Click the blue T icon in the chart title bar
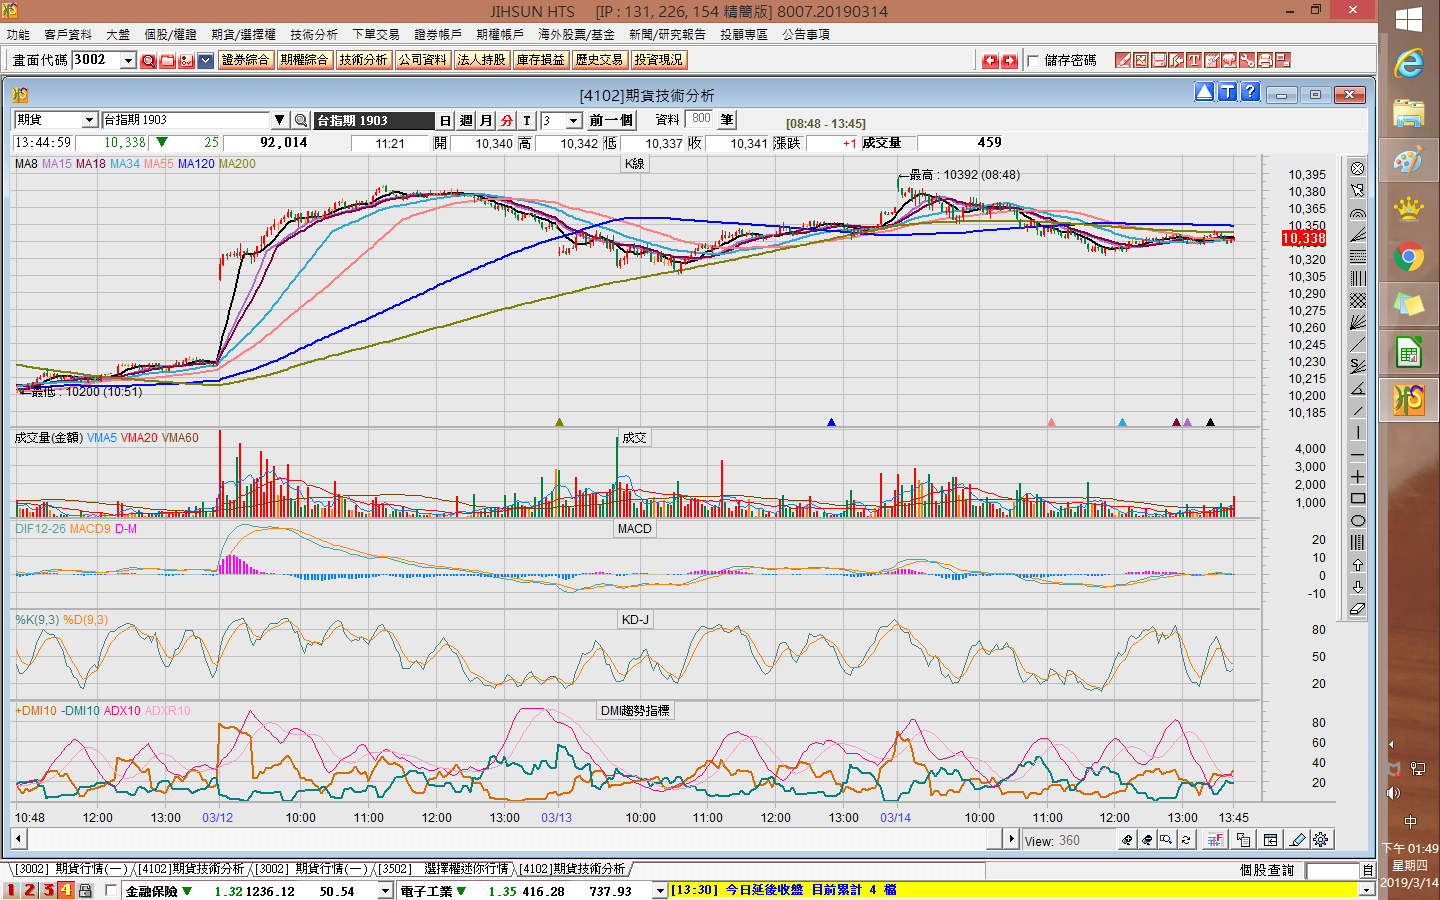Viewport: 1440px width, 900px height. click(x=1227, y=92)
